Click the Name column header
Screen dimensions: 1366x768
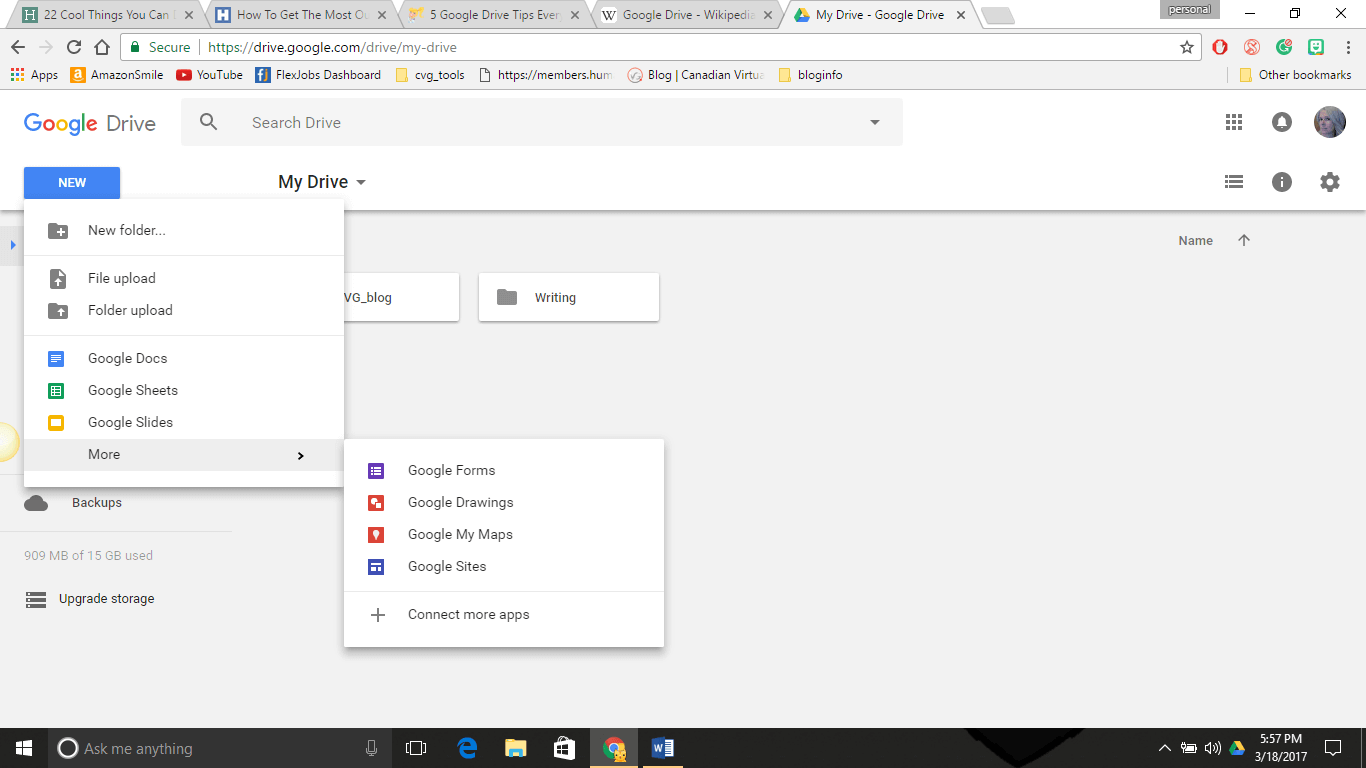point(1196,240)
